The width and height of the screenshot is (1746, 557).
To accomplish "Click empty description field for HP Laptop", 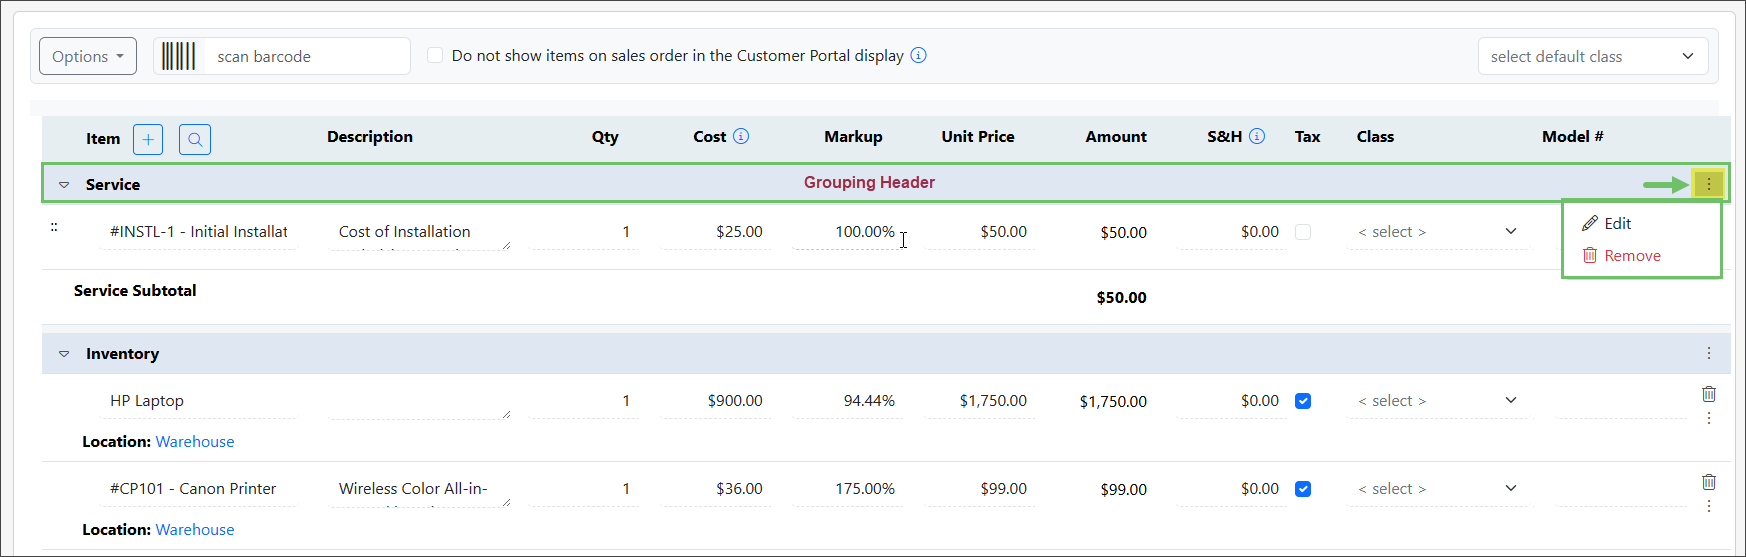I will pos(420,401).
